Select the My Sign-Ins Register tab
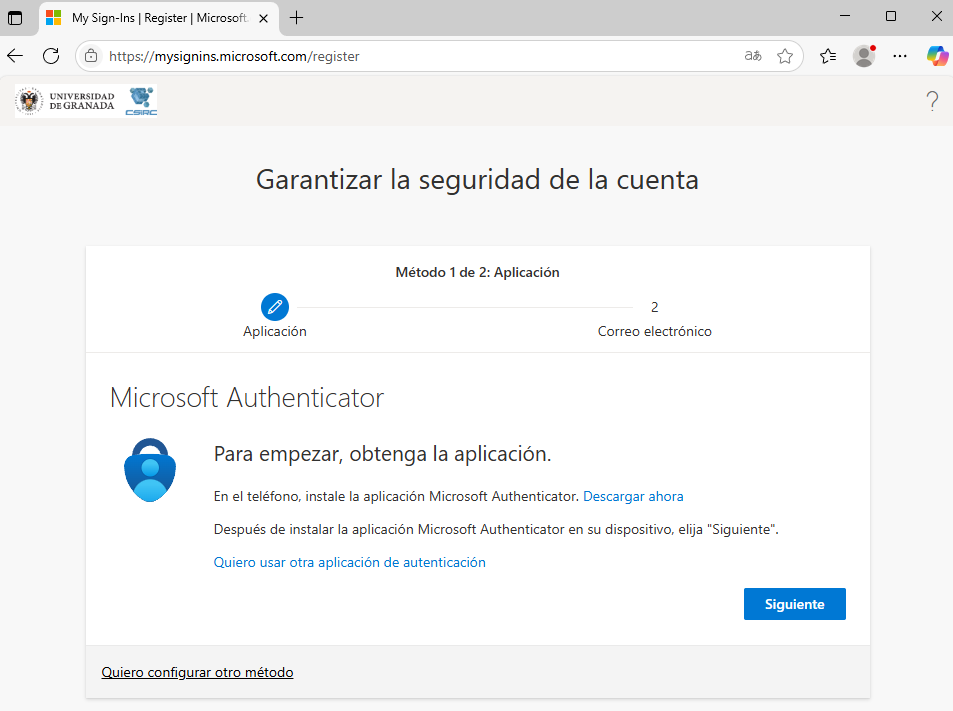 point(159,18)
